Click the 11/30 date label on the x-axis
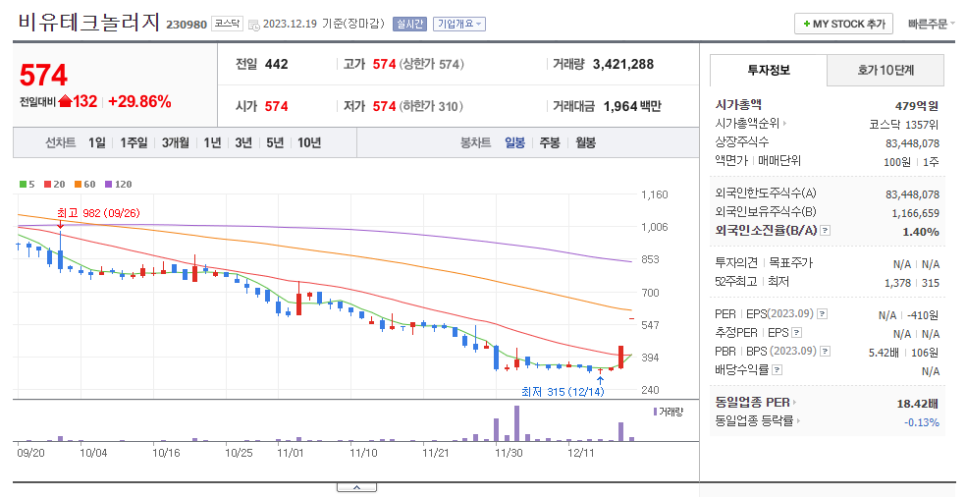Viewport: 966px width, 497px height. pos(508,453)
